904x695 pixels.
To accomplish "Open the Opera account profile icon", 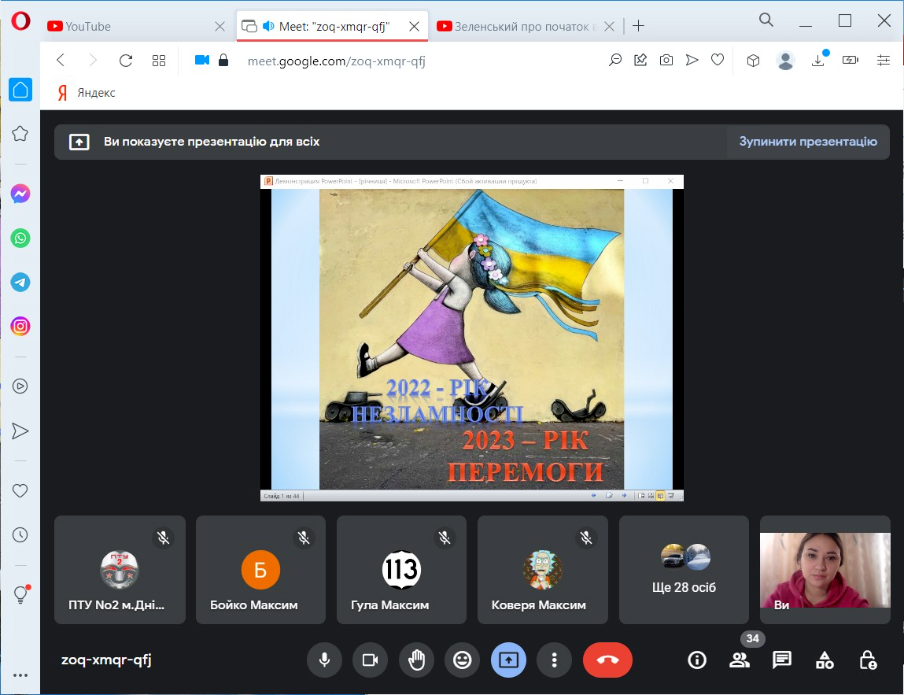I will [785, 61].
